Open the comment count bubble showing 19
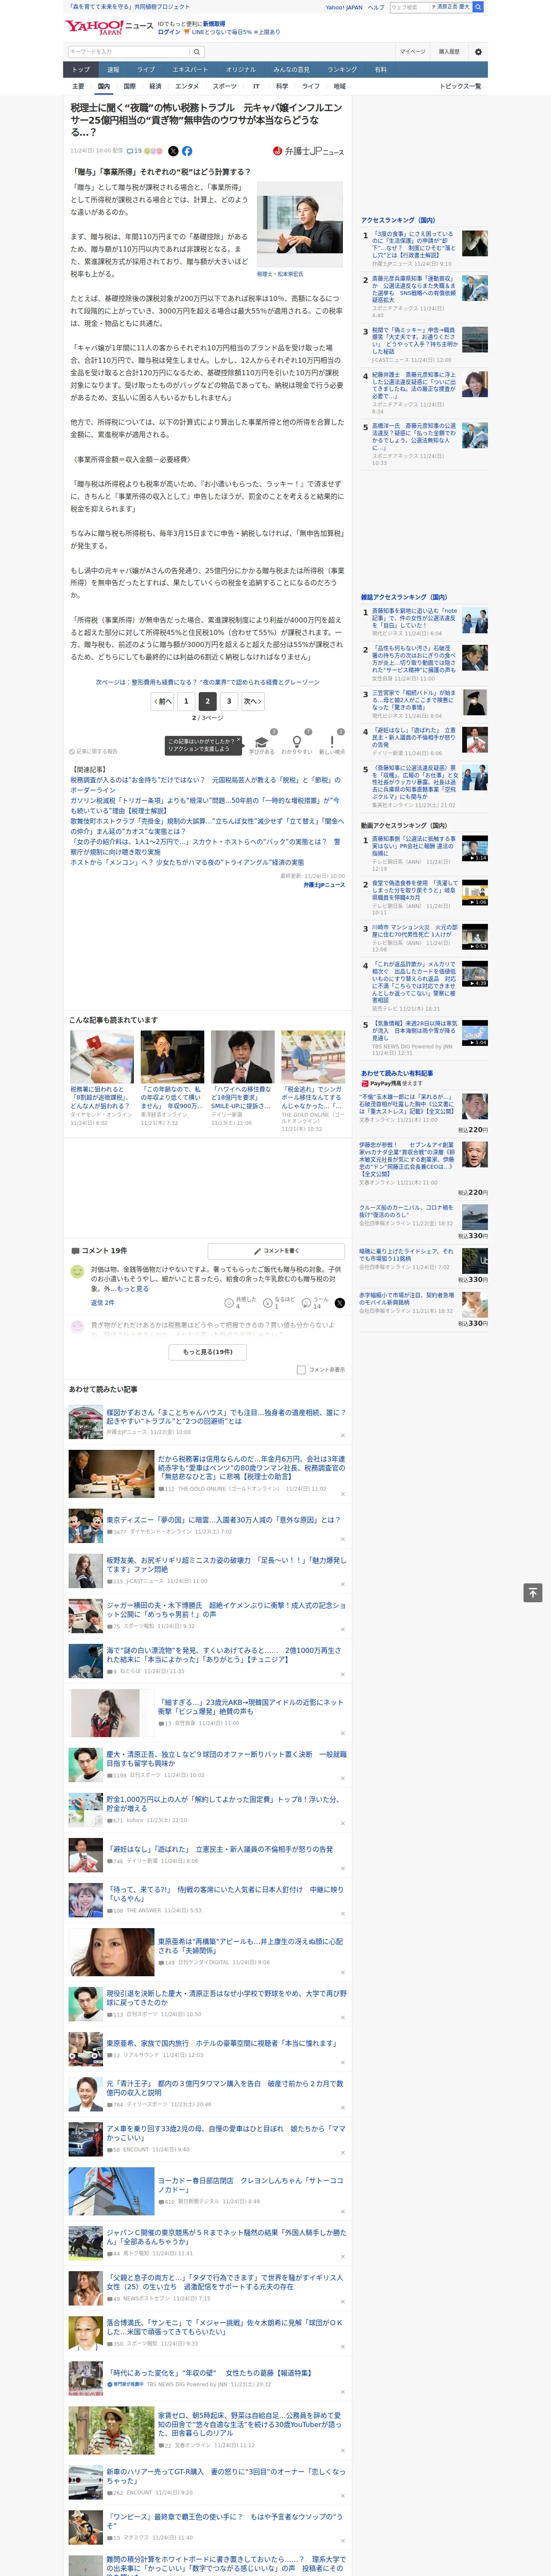Image resolution: width=551 pixels, height=2576 pixels. [x=134, y=151]
